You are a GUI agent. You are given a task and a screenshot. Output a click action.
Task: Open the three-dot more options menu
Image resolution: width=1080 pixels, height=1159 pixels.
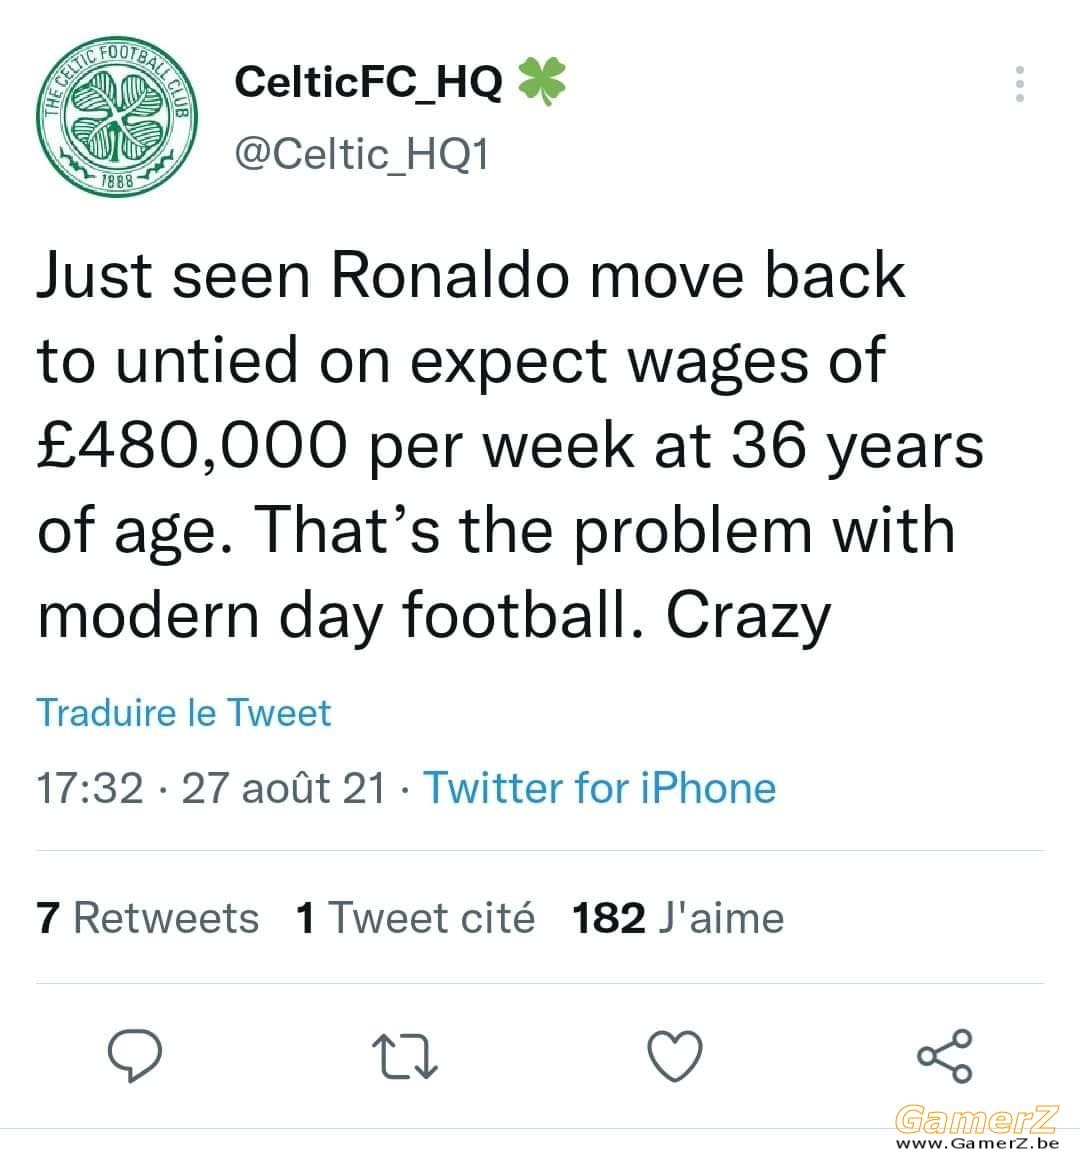(1019, 84)
